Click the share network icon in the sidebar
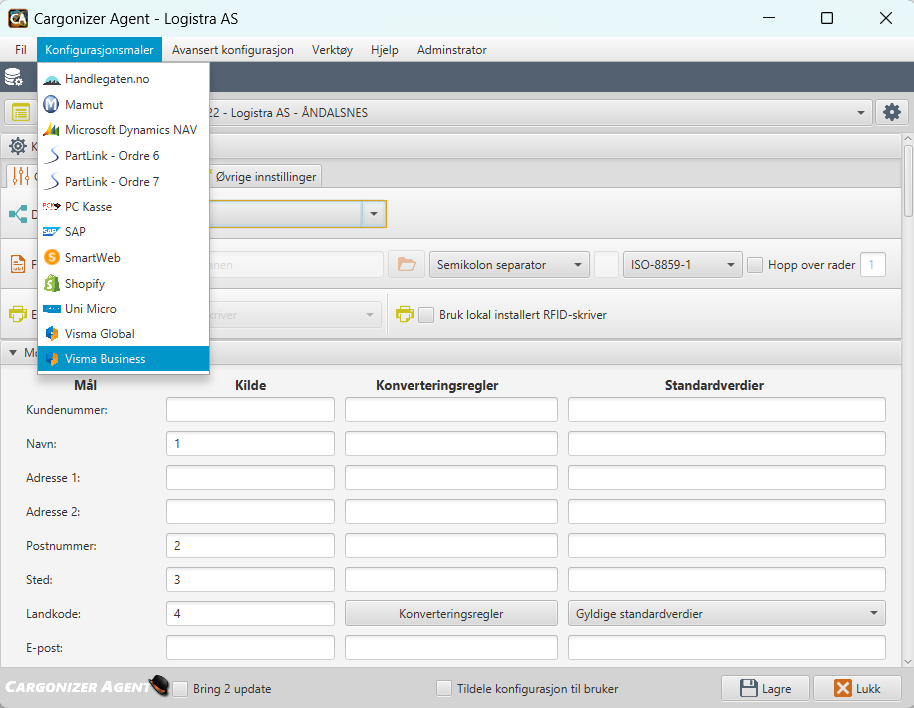 pyautogui.click(x=18, y=215)
